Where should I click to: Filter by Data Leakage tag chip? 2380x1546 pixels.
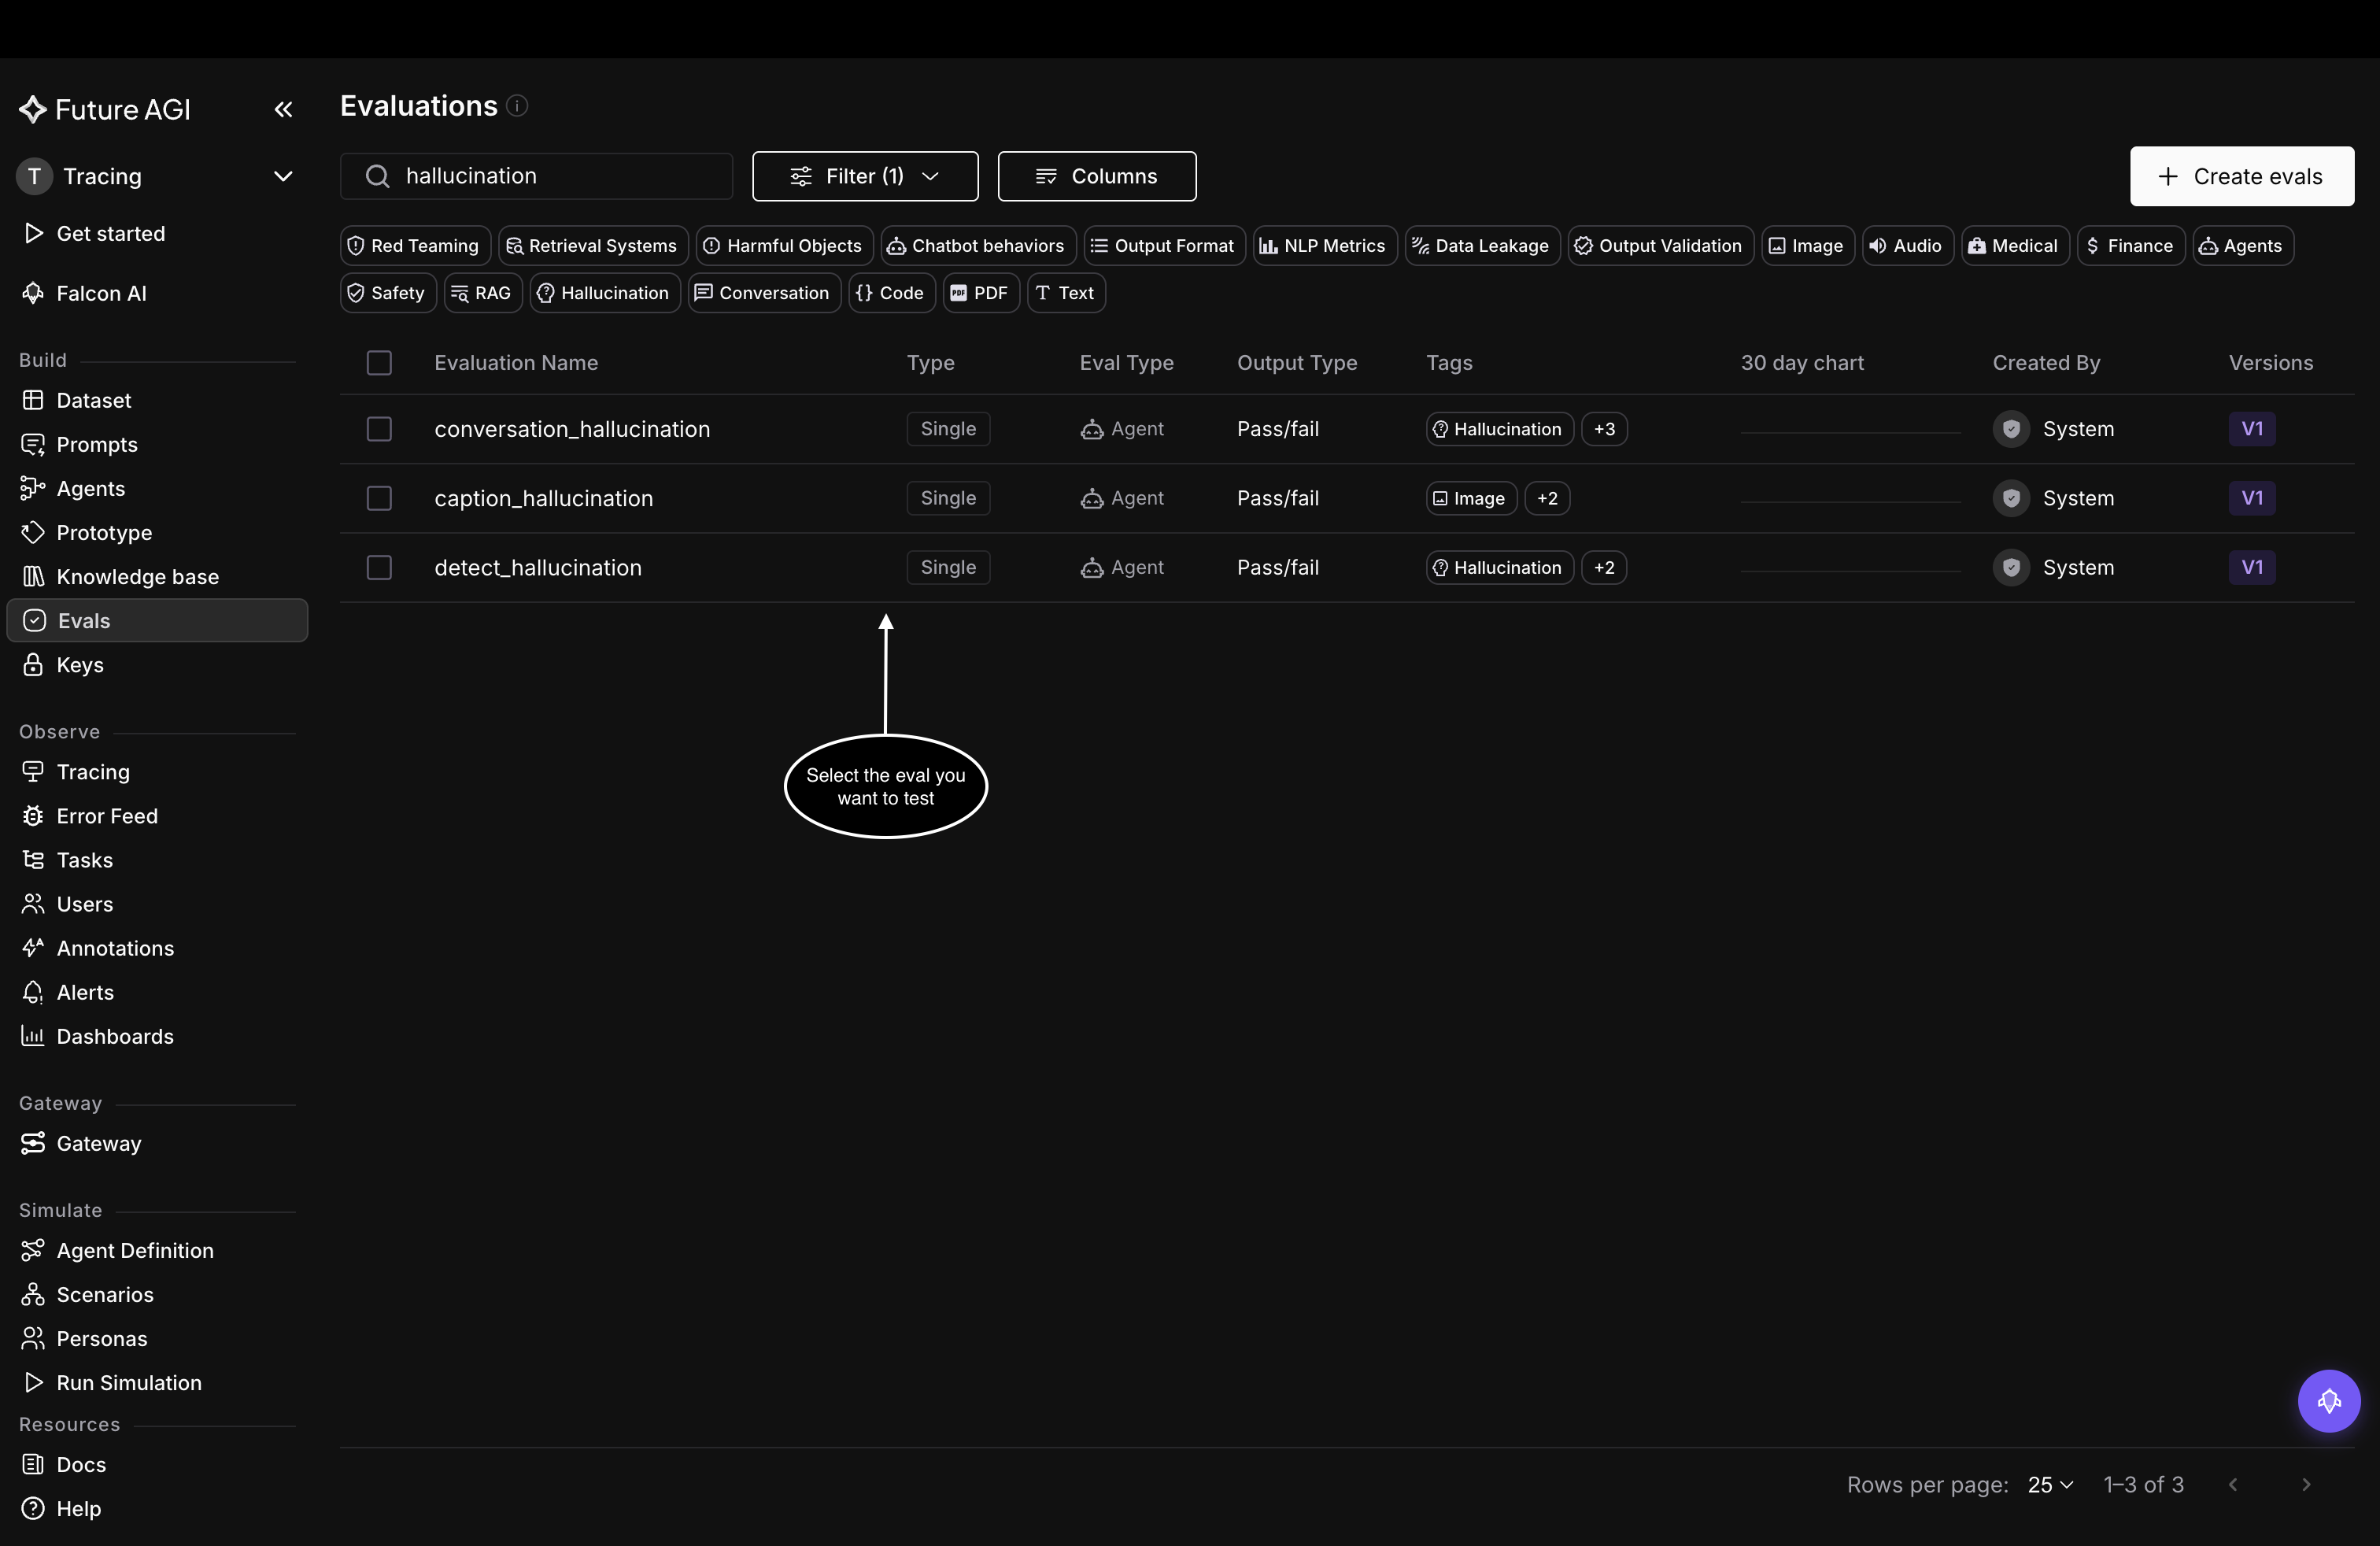pos(1481,245)
